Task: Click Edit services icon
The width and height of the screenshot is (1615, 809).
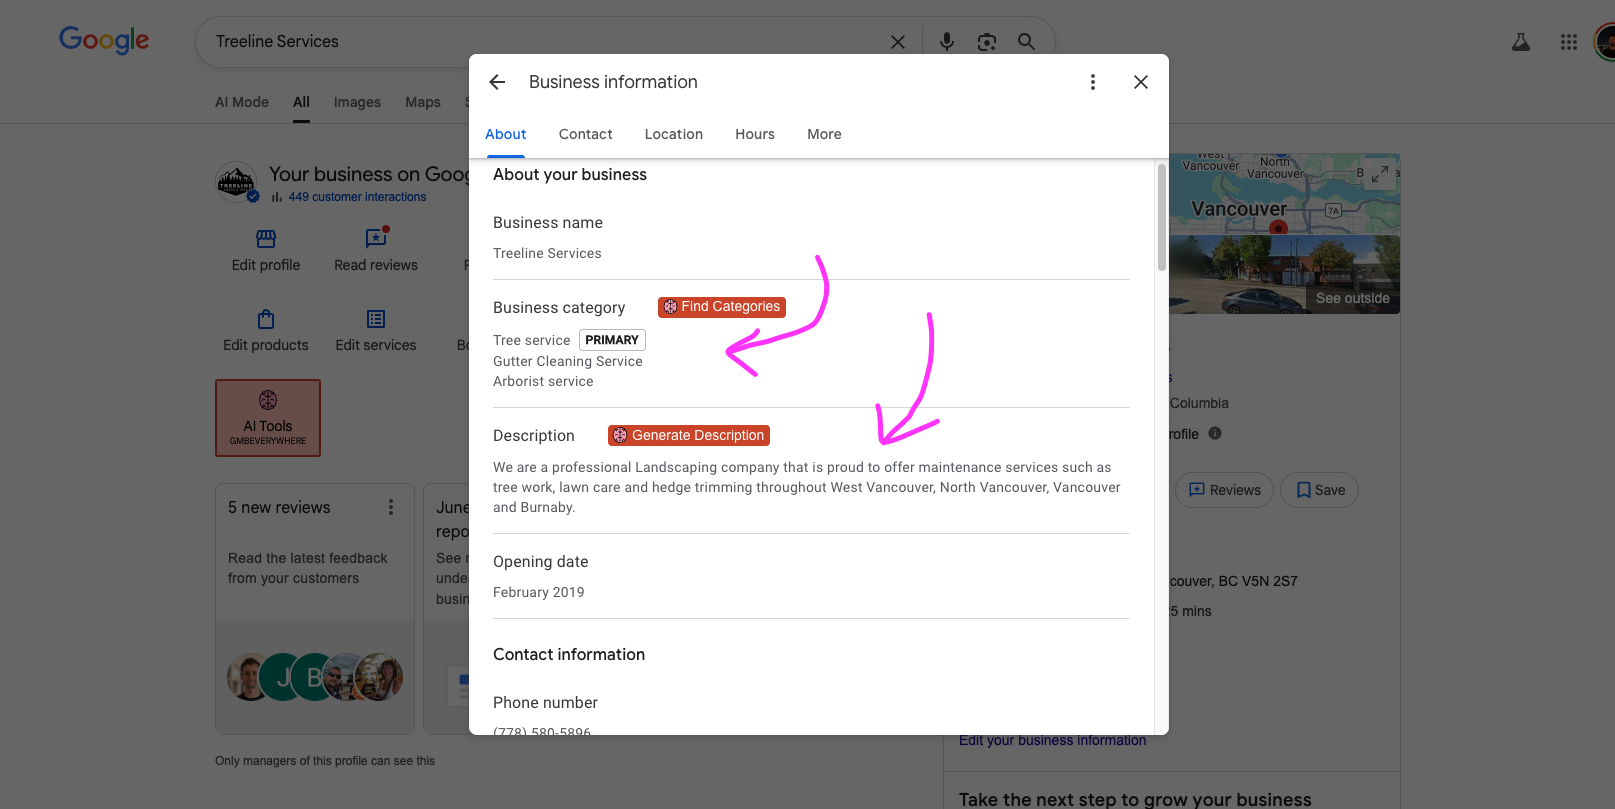Action: [x=376, y=319]
